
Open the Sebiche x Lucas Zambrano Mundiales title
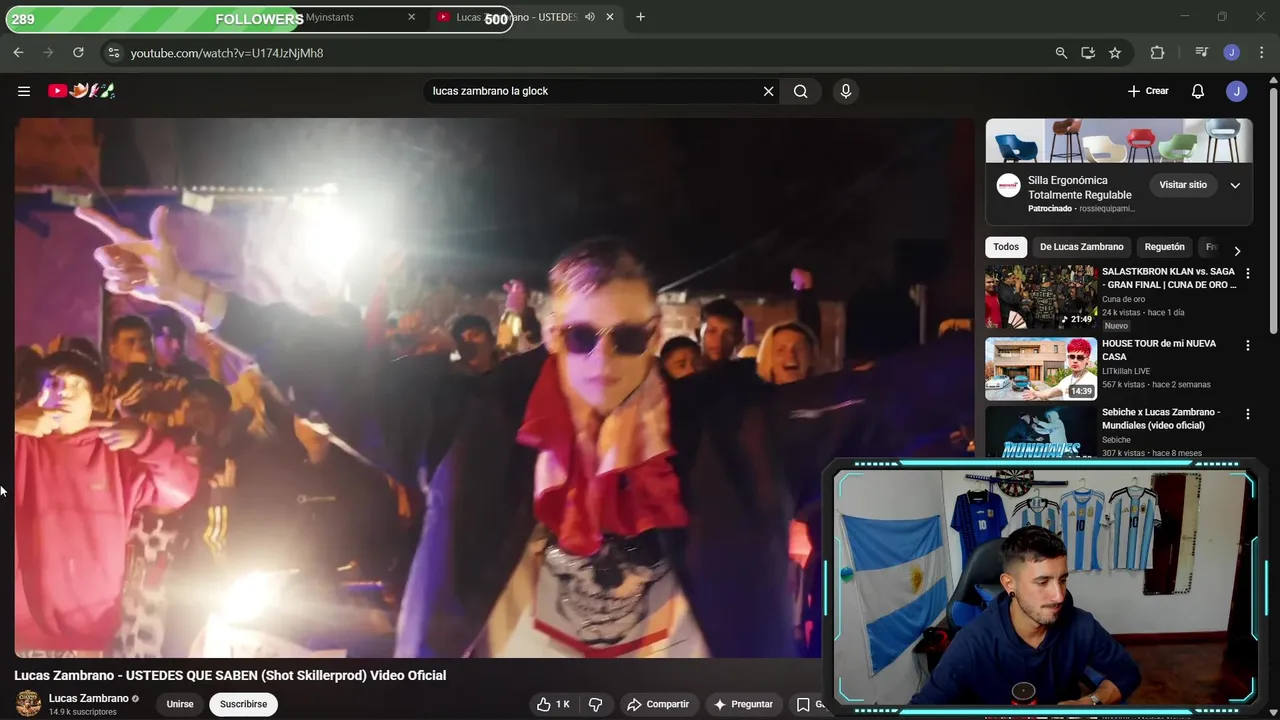(1161, 419)
